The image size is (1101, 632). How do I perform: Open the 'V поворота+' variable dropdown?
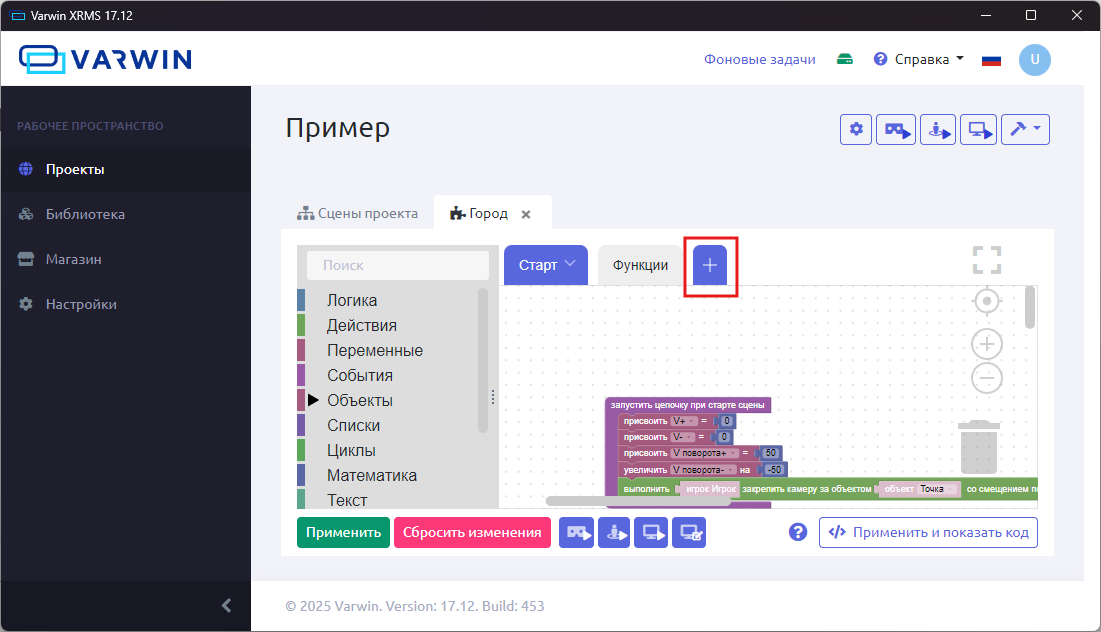click(734, 453)
